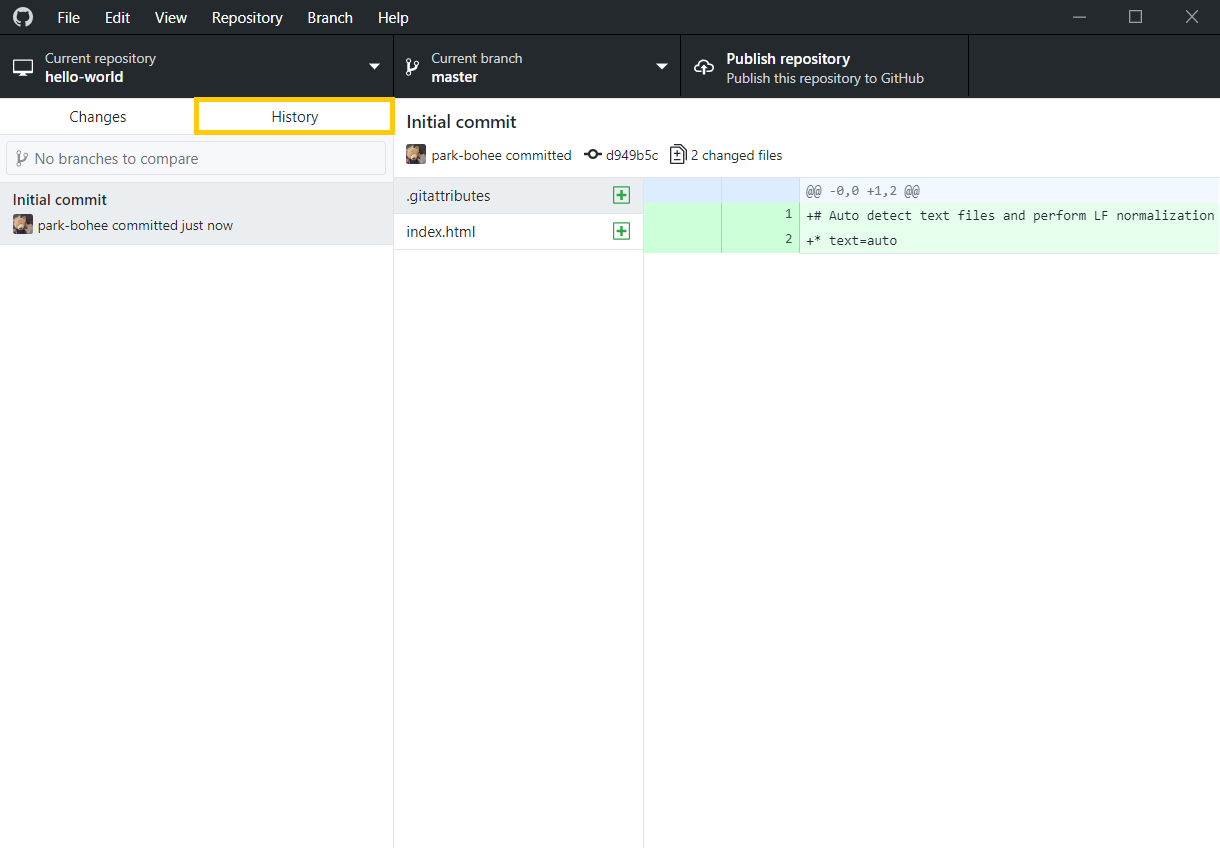
Task: Click '2 changed files' label
Action: pos(736,156)
